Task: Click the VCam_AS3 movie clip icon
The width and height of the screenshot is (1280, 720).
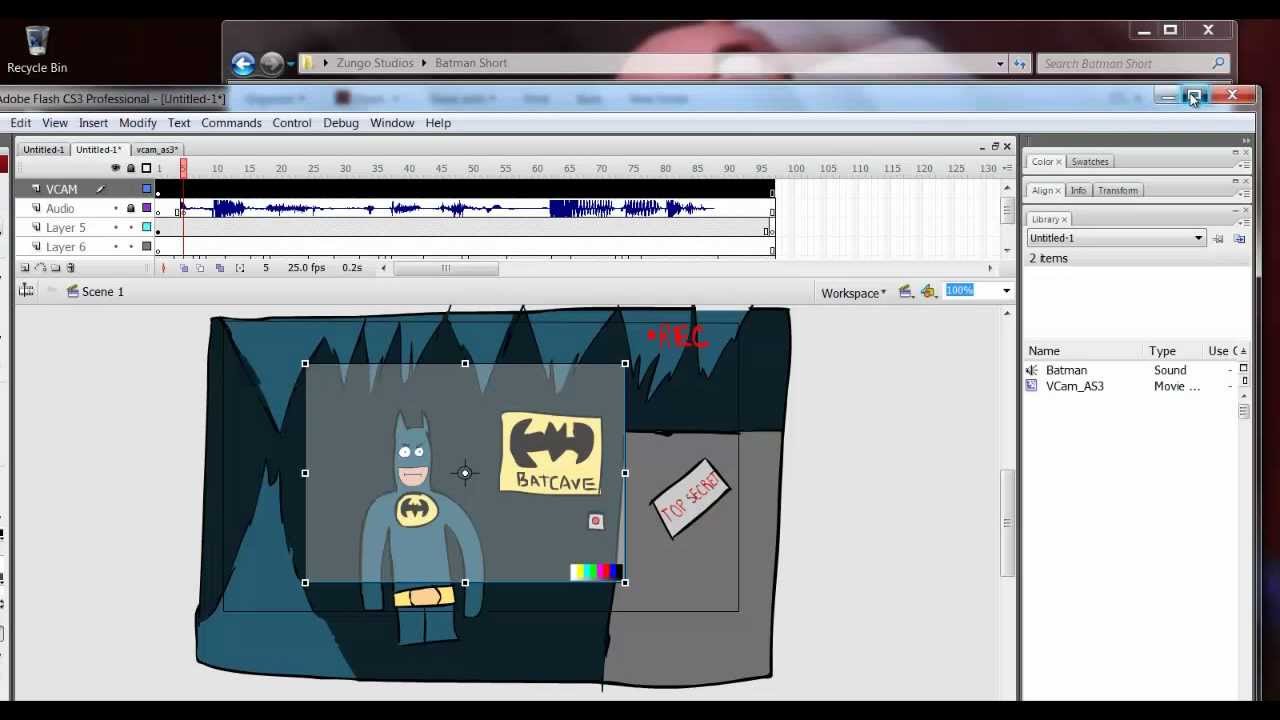Action: point(1031,386)
